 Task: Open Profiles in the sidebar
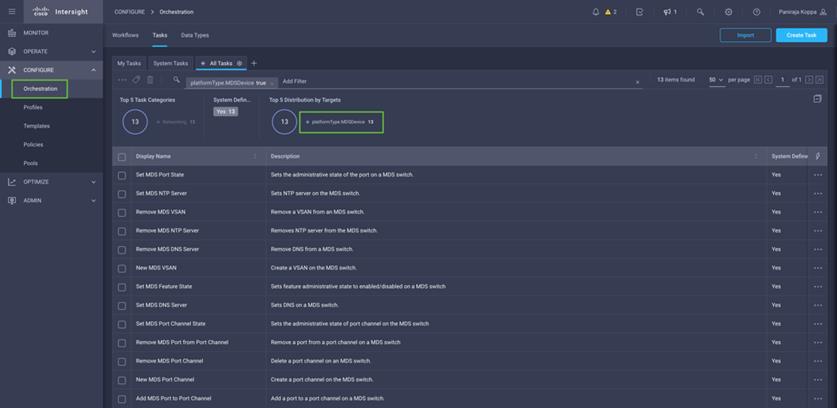(33, 107)
